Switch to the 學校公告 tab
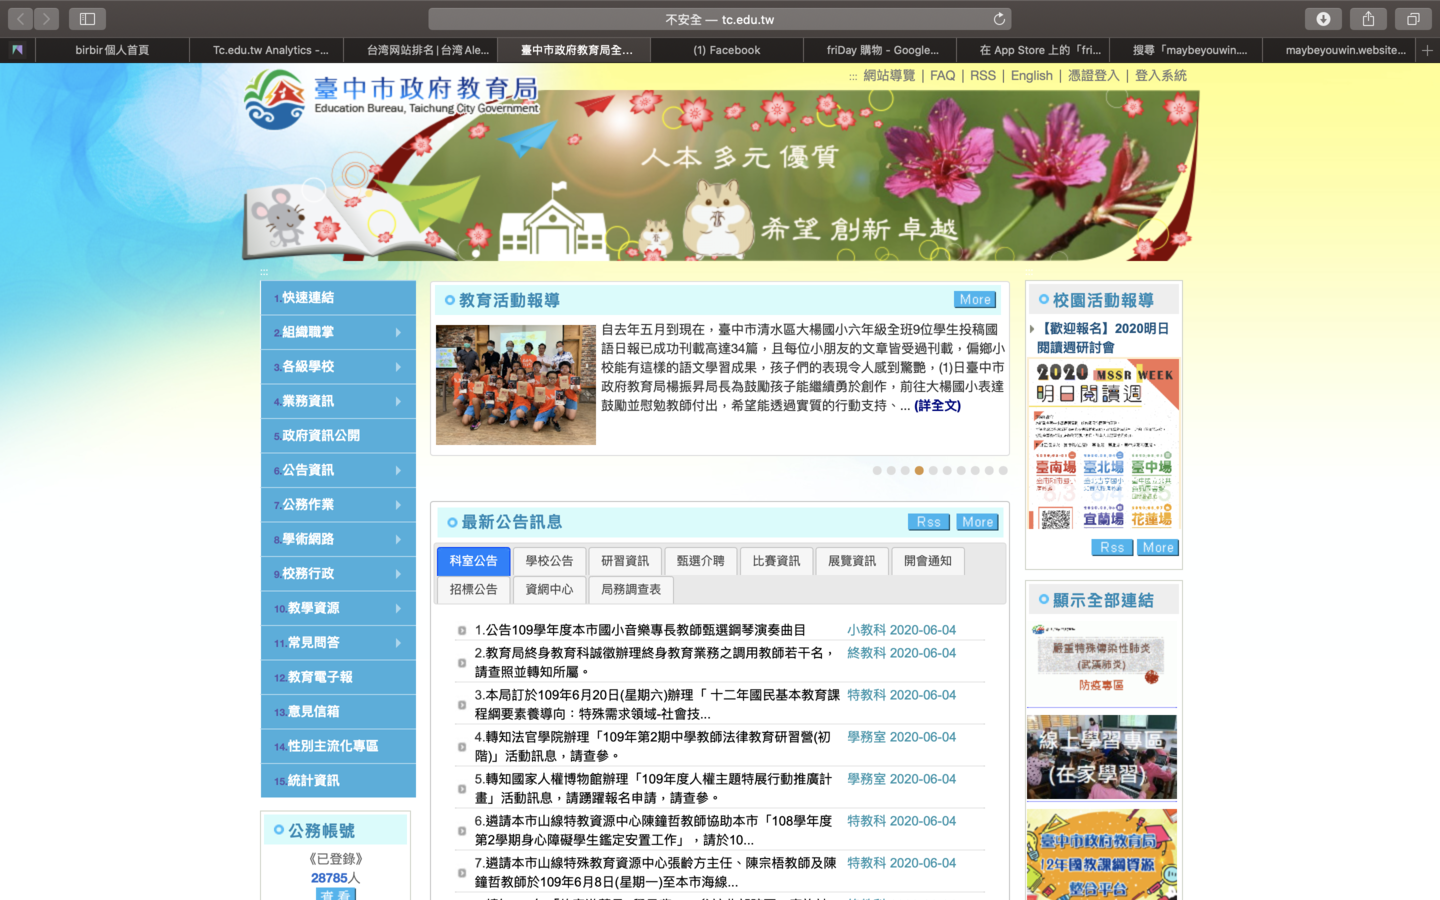1440x900 pixels. (x=549, y=561)
